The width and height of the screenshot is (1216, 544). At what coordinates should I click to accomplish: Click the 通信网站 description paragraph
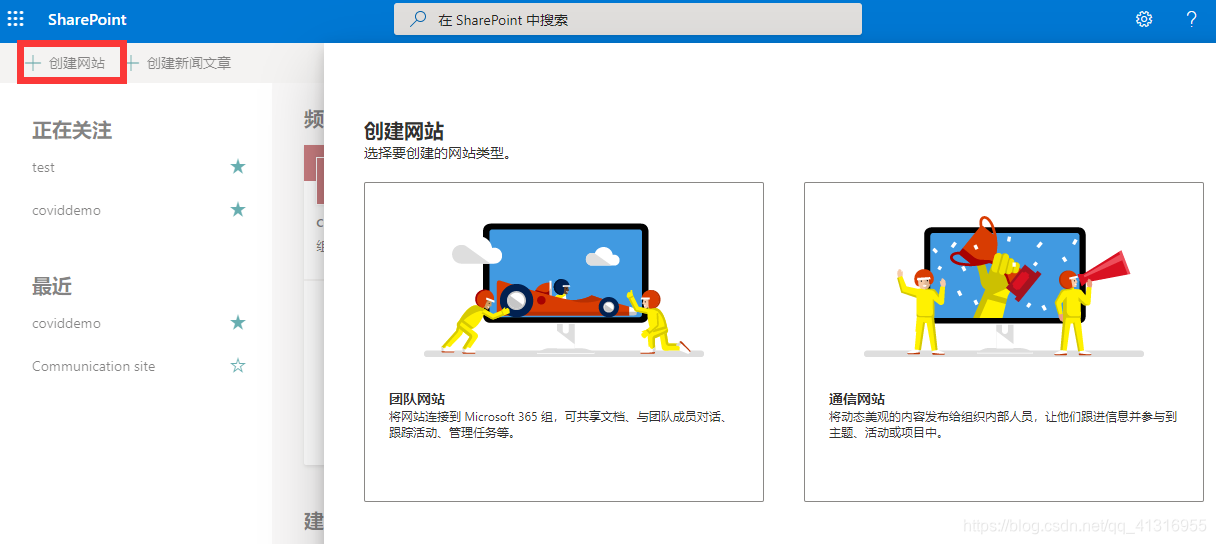pyautogui.click(x=1003, y=425)
